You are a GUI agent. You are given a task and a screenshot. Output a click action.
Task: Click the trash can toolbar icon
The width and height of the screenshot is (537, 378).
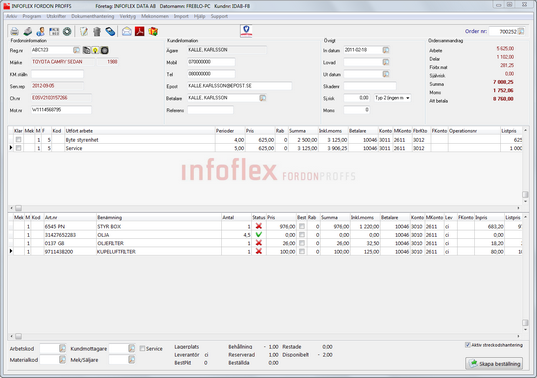tap(97, 32)
